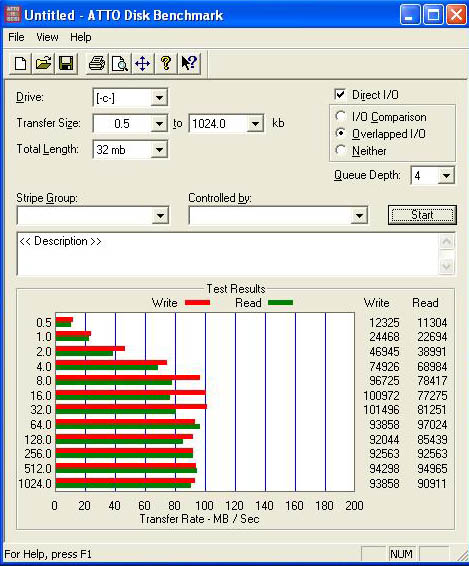The height and width of the screenshot is (566, 469).
Task: Click the red Write legend color bar
Action: (197, 302)
